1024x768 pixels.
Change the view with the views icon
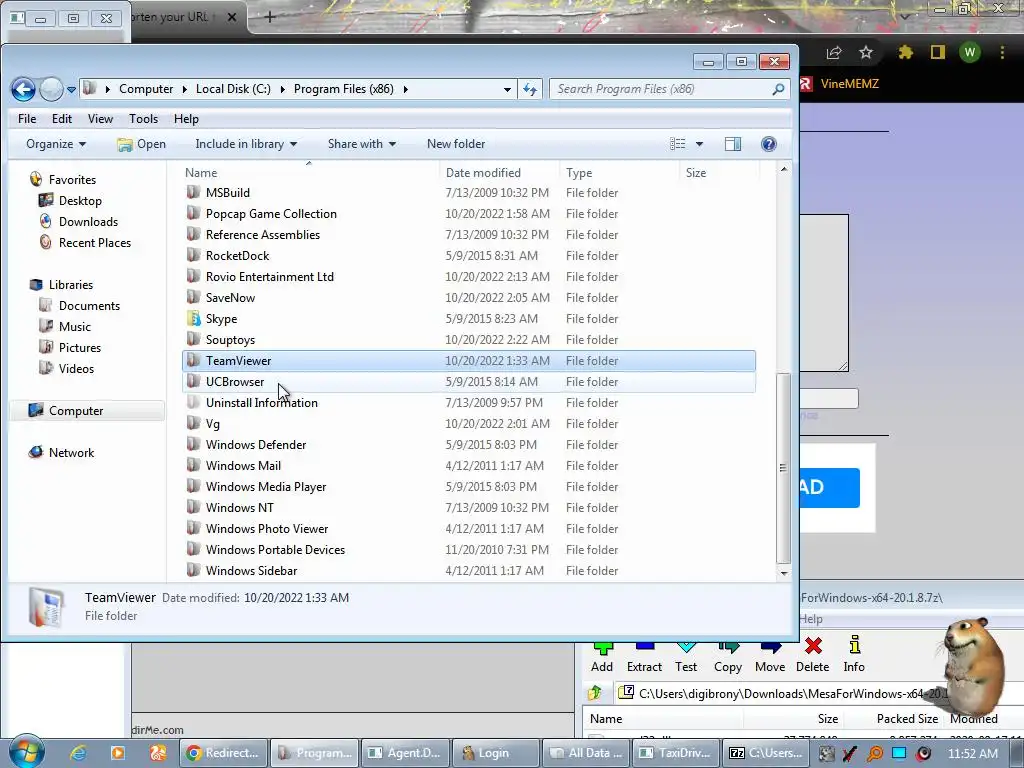(x=677, y=144)
